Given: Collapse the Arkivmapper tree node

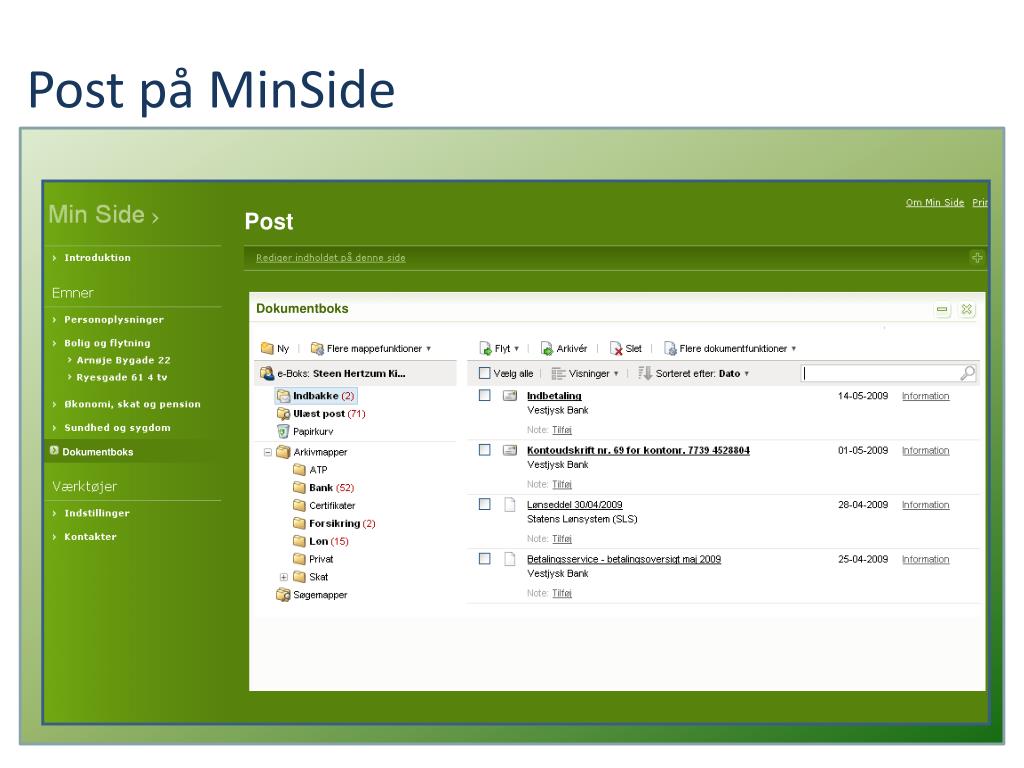Looking at the screenshot, I should coord(268,452).
